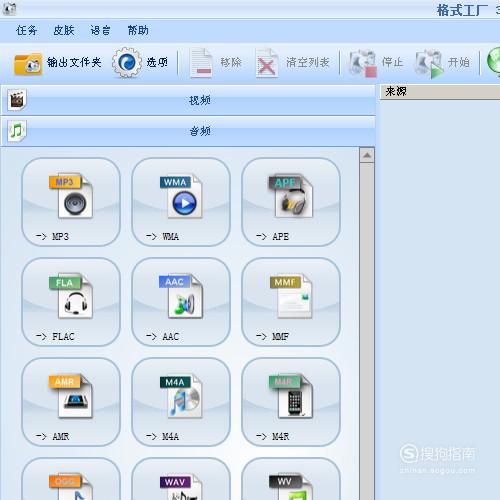500x500 pixels.
Task: Click the 停止 stop button
Action: [376, 63]
